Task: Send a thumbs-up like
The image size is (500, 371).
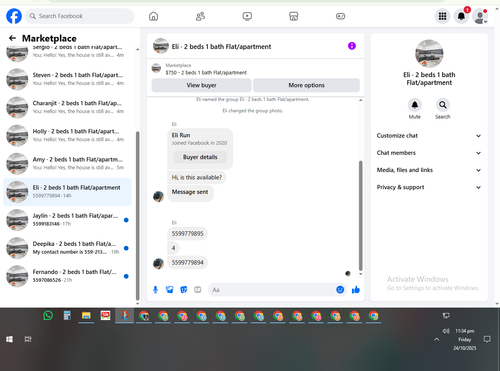Action: pyautogui.click(x=356, y=290)
